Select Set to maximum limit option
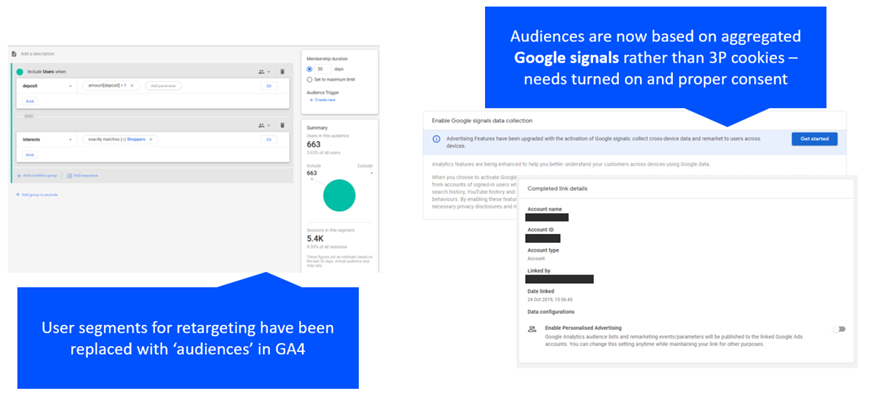Screen dimensions: 874x399 click(309, 80)
